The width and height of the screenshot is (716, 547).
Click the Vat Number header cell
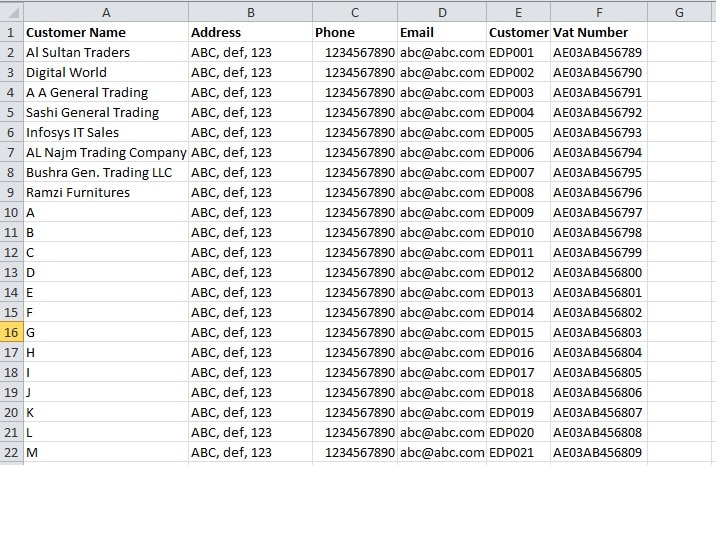tap(599, 32)
